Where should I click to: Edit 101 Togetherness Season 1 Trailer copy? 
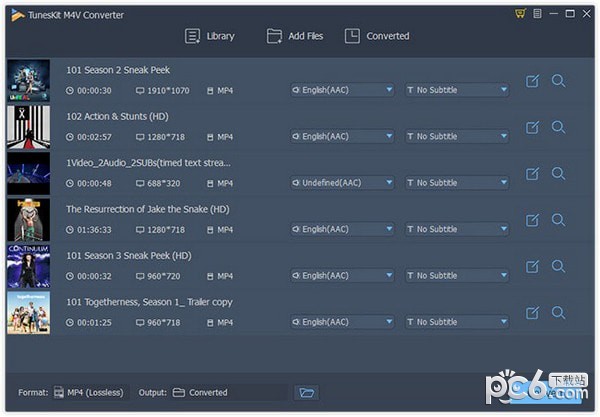click(x=532, y=313)
